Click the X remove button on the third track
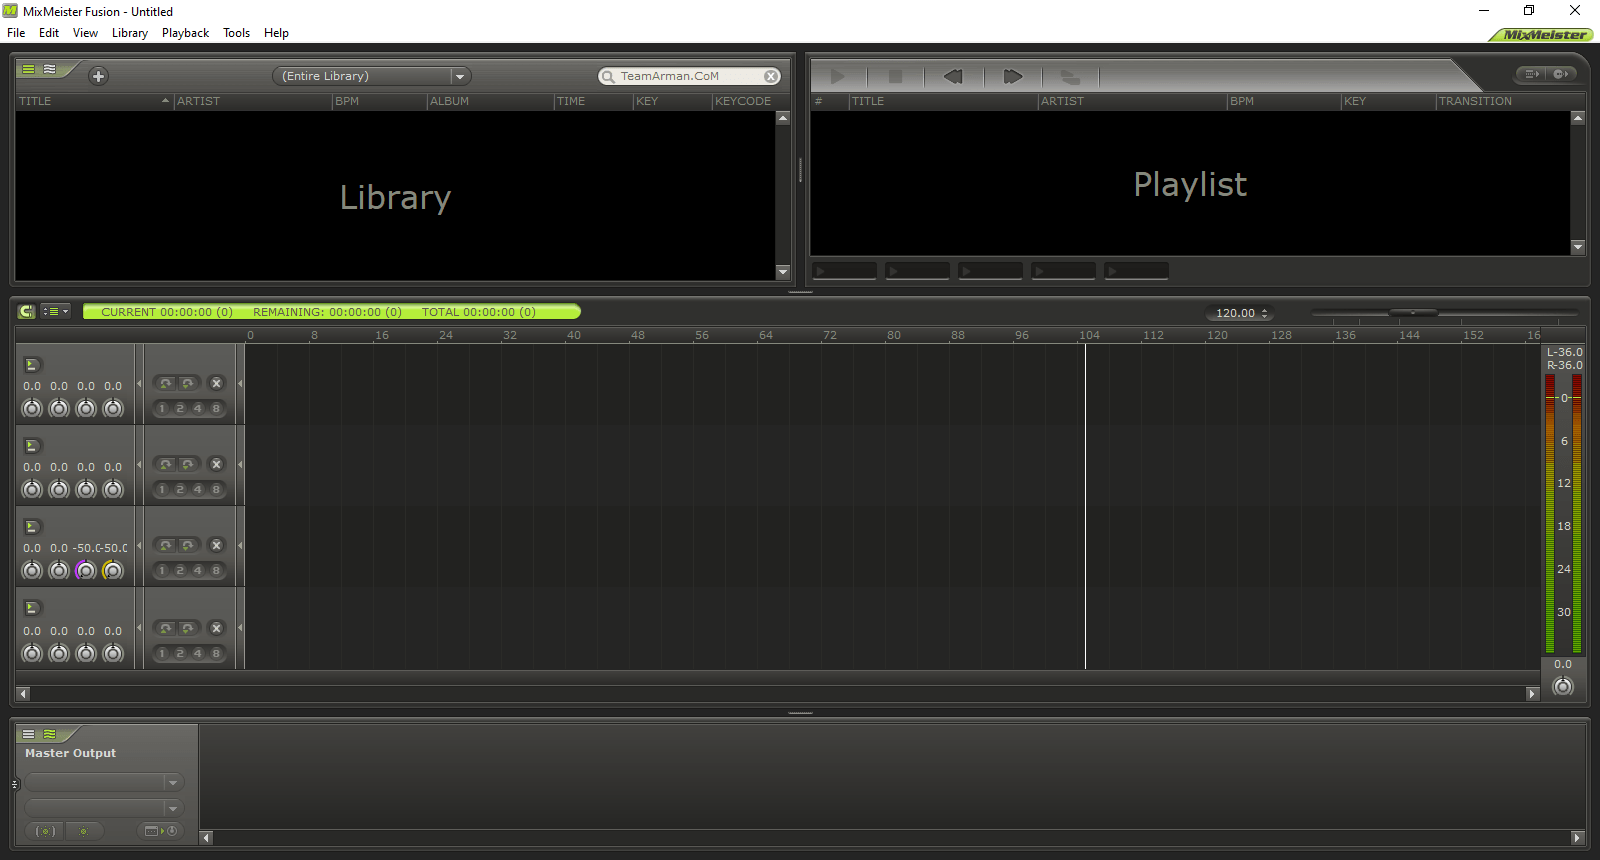1600x860 pixels. (x=216, y=545)
